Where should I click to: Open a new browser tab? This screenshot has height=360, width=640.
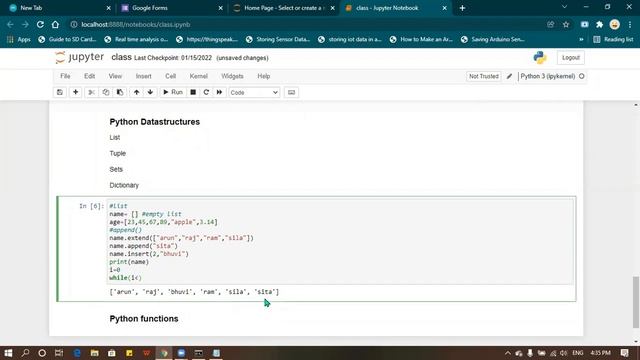point(462,8)
